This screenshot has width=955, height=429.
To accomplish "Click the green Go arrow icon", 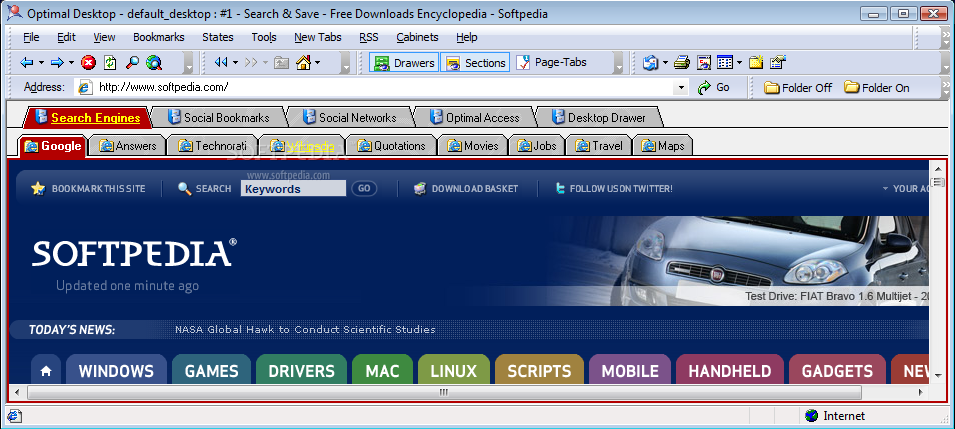I will 705,87.
